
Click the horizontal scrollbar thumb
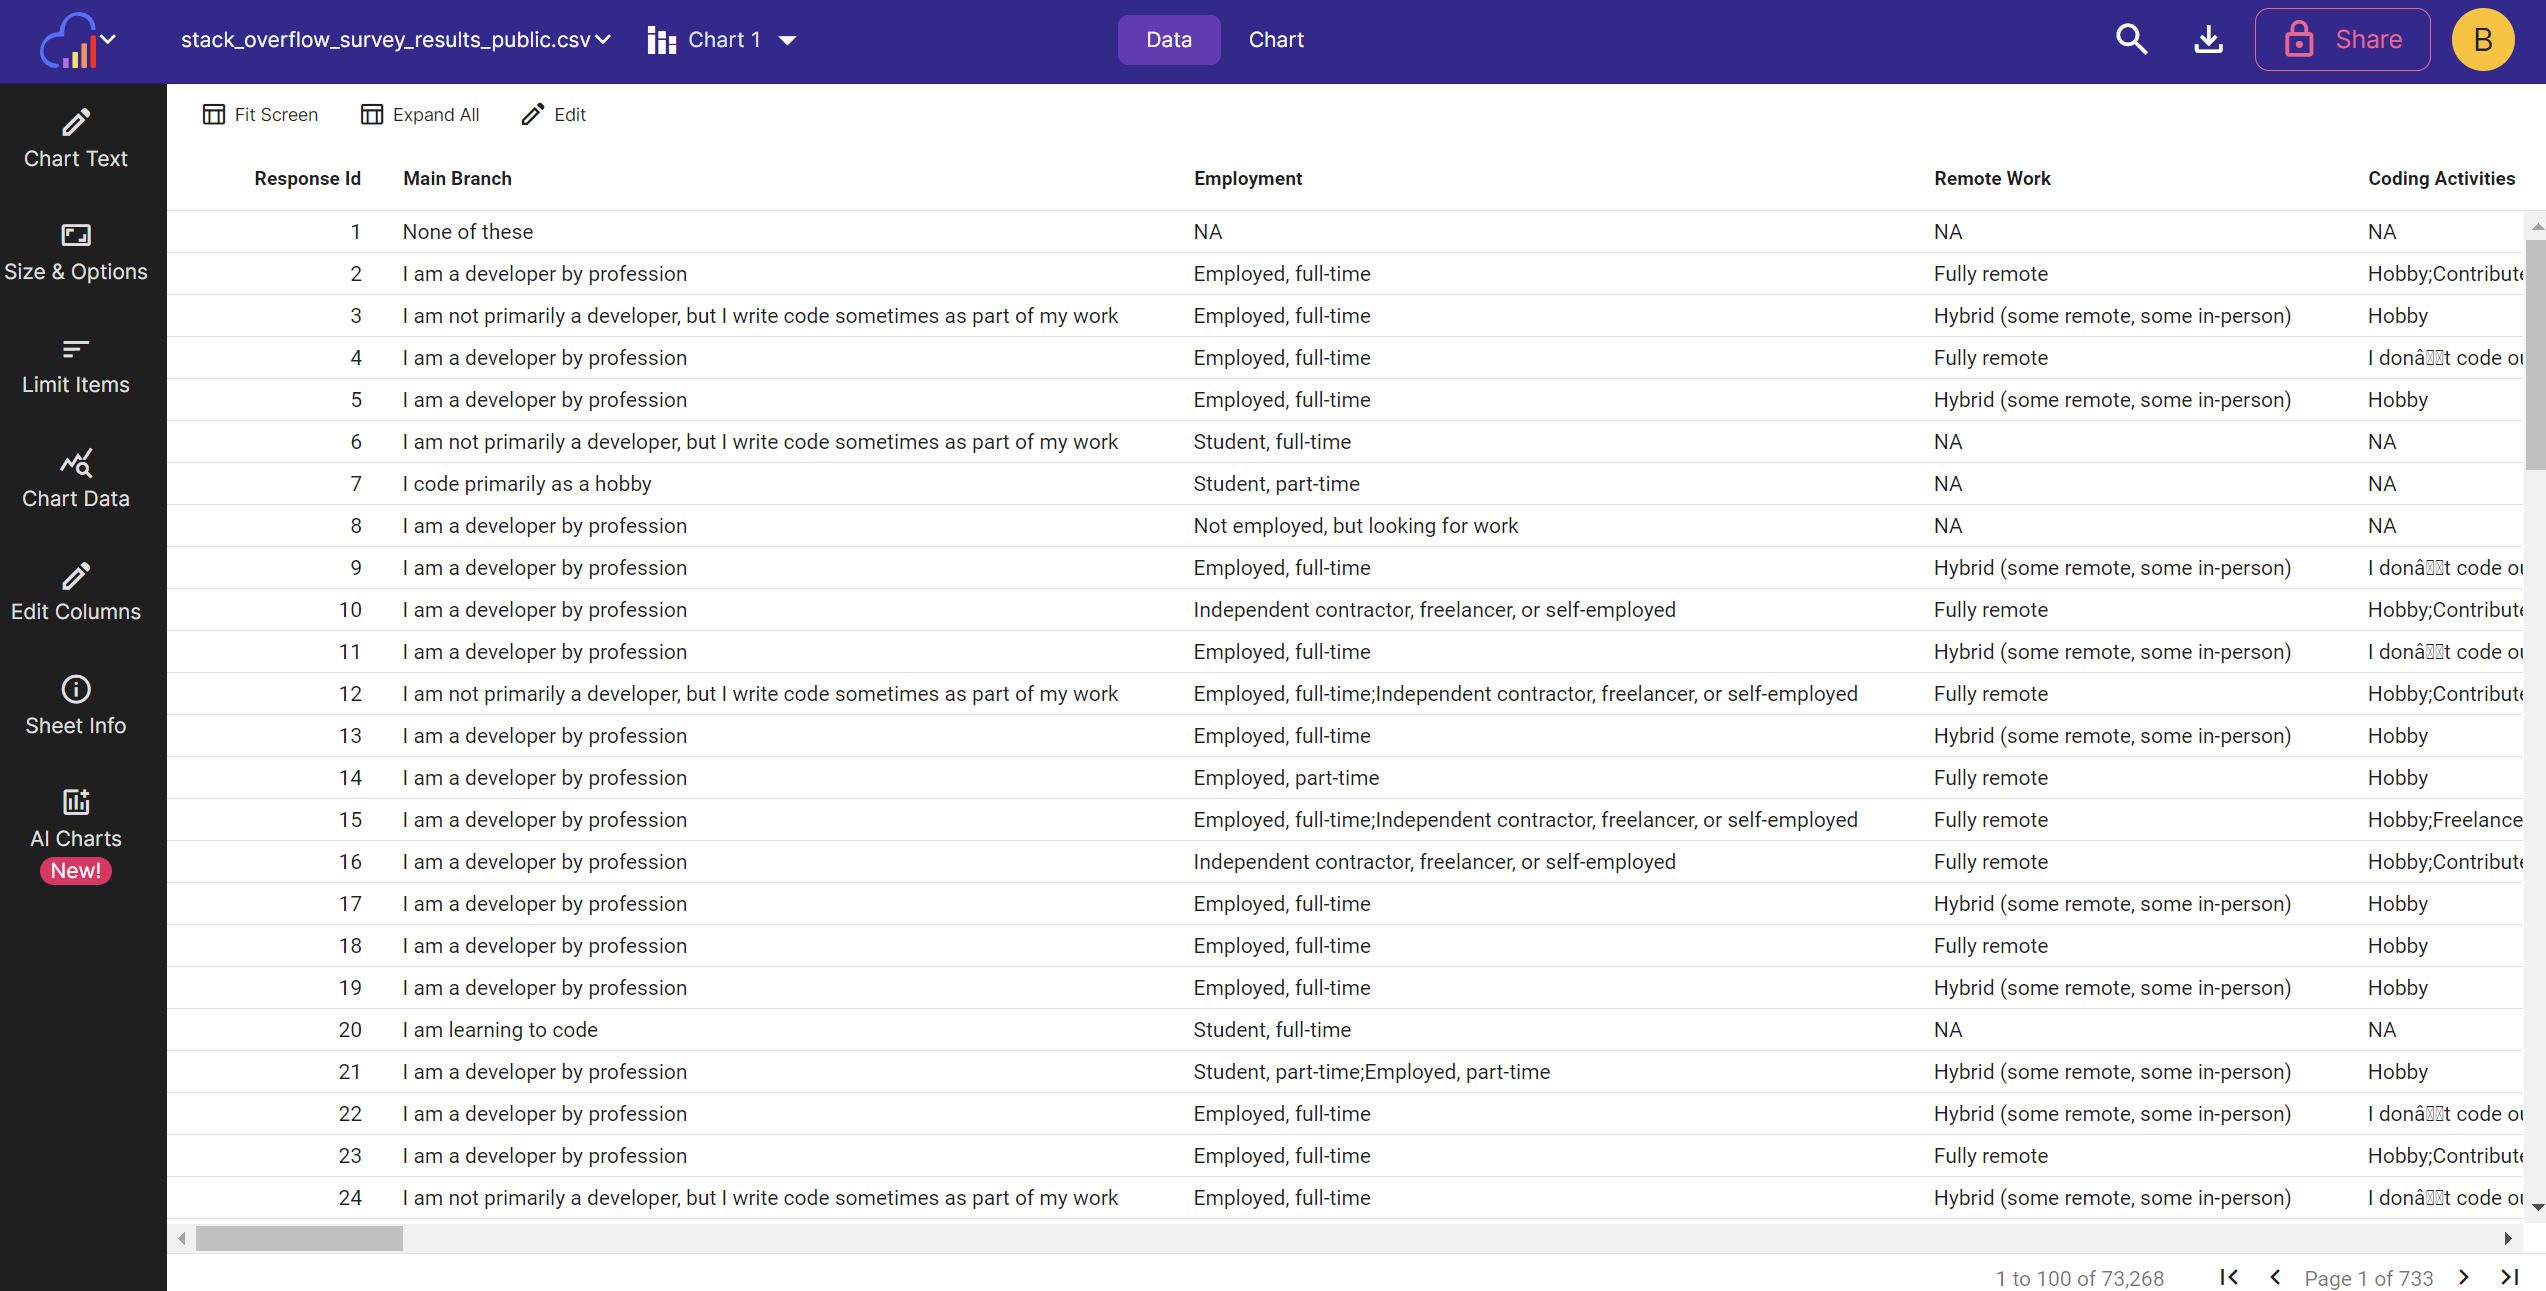pos(299,1238)
